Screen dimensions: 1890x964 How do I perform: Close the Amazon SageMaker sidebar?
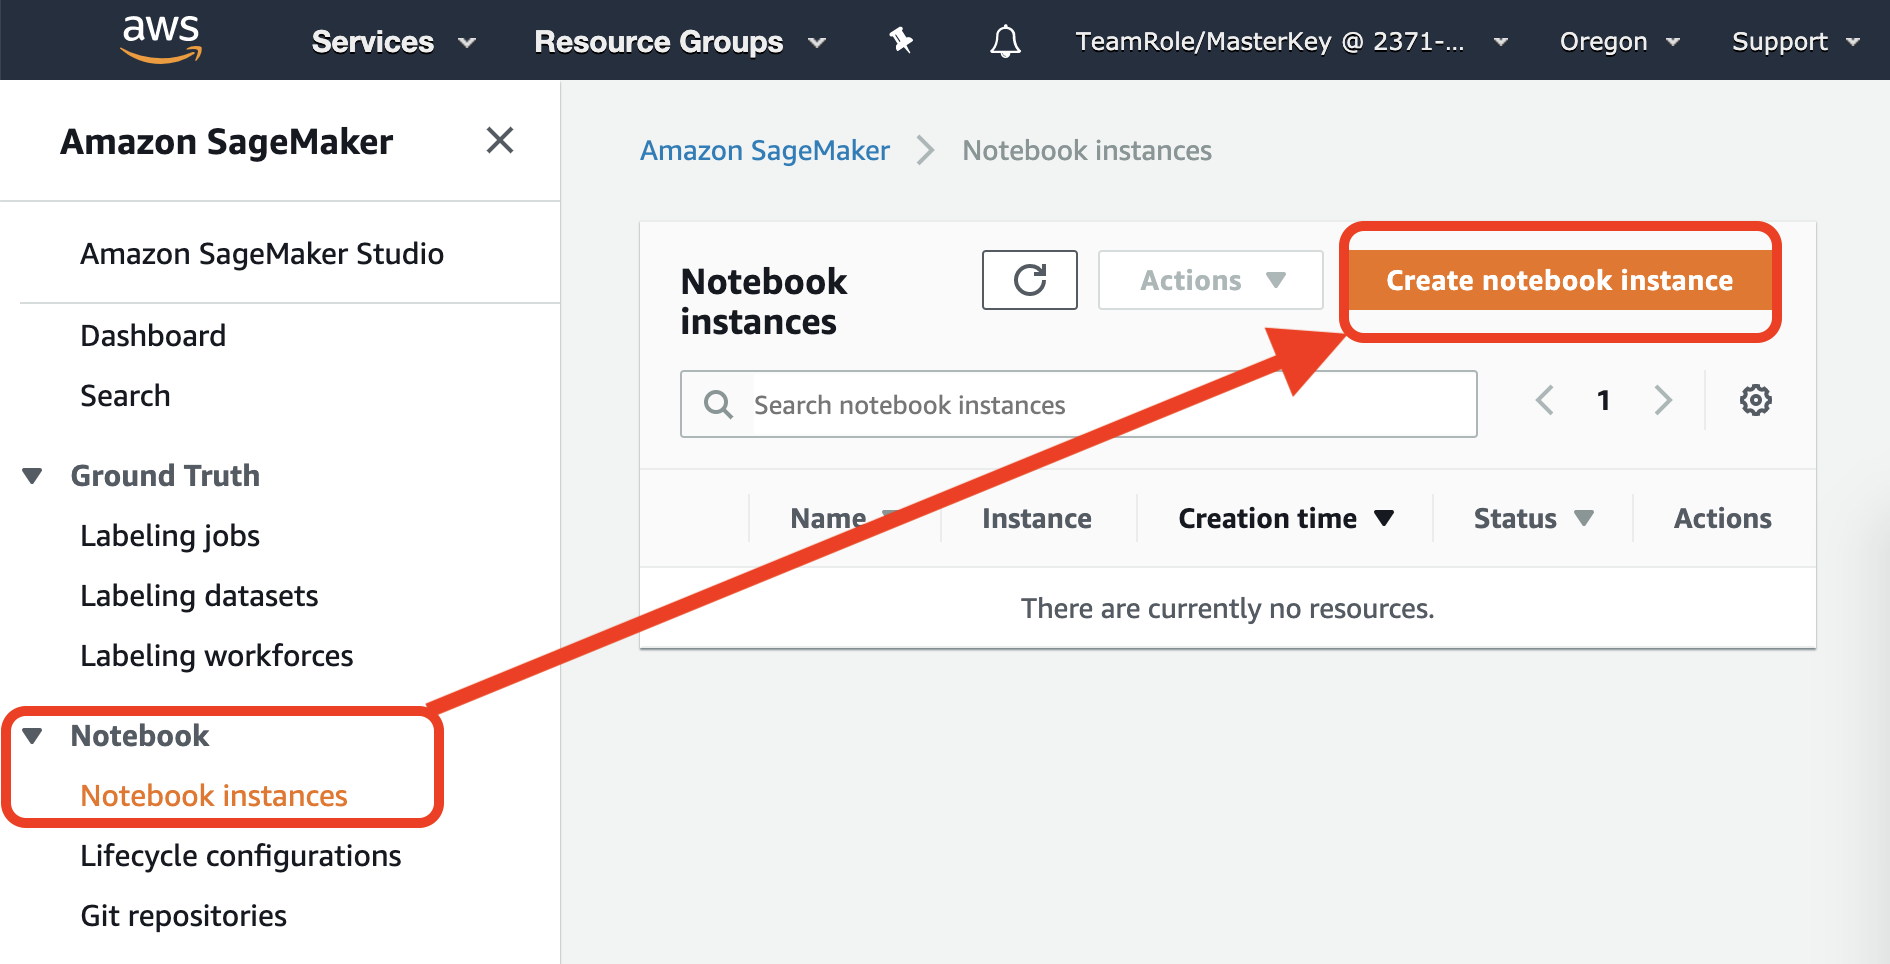500,140
